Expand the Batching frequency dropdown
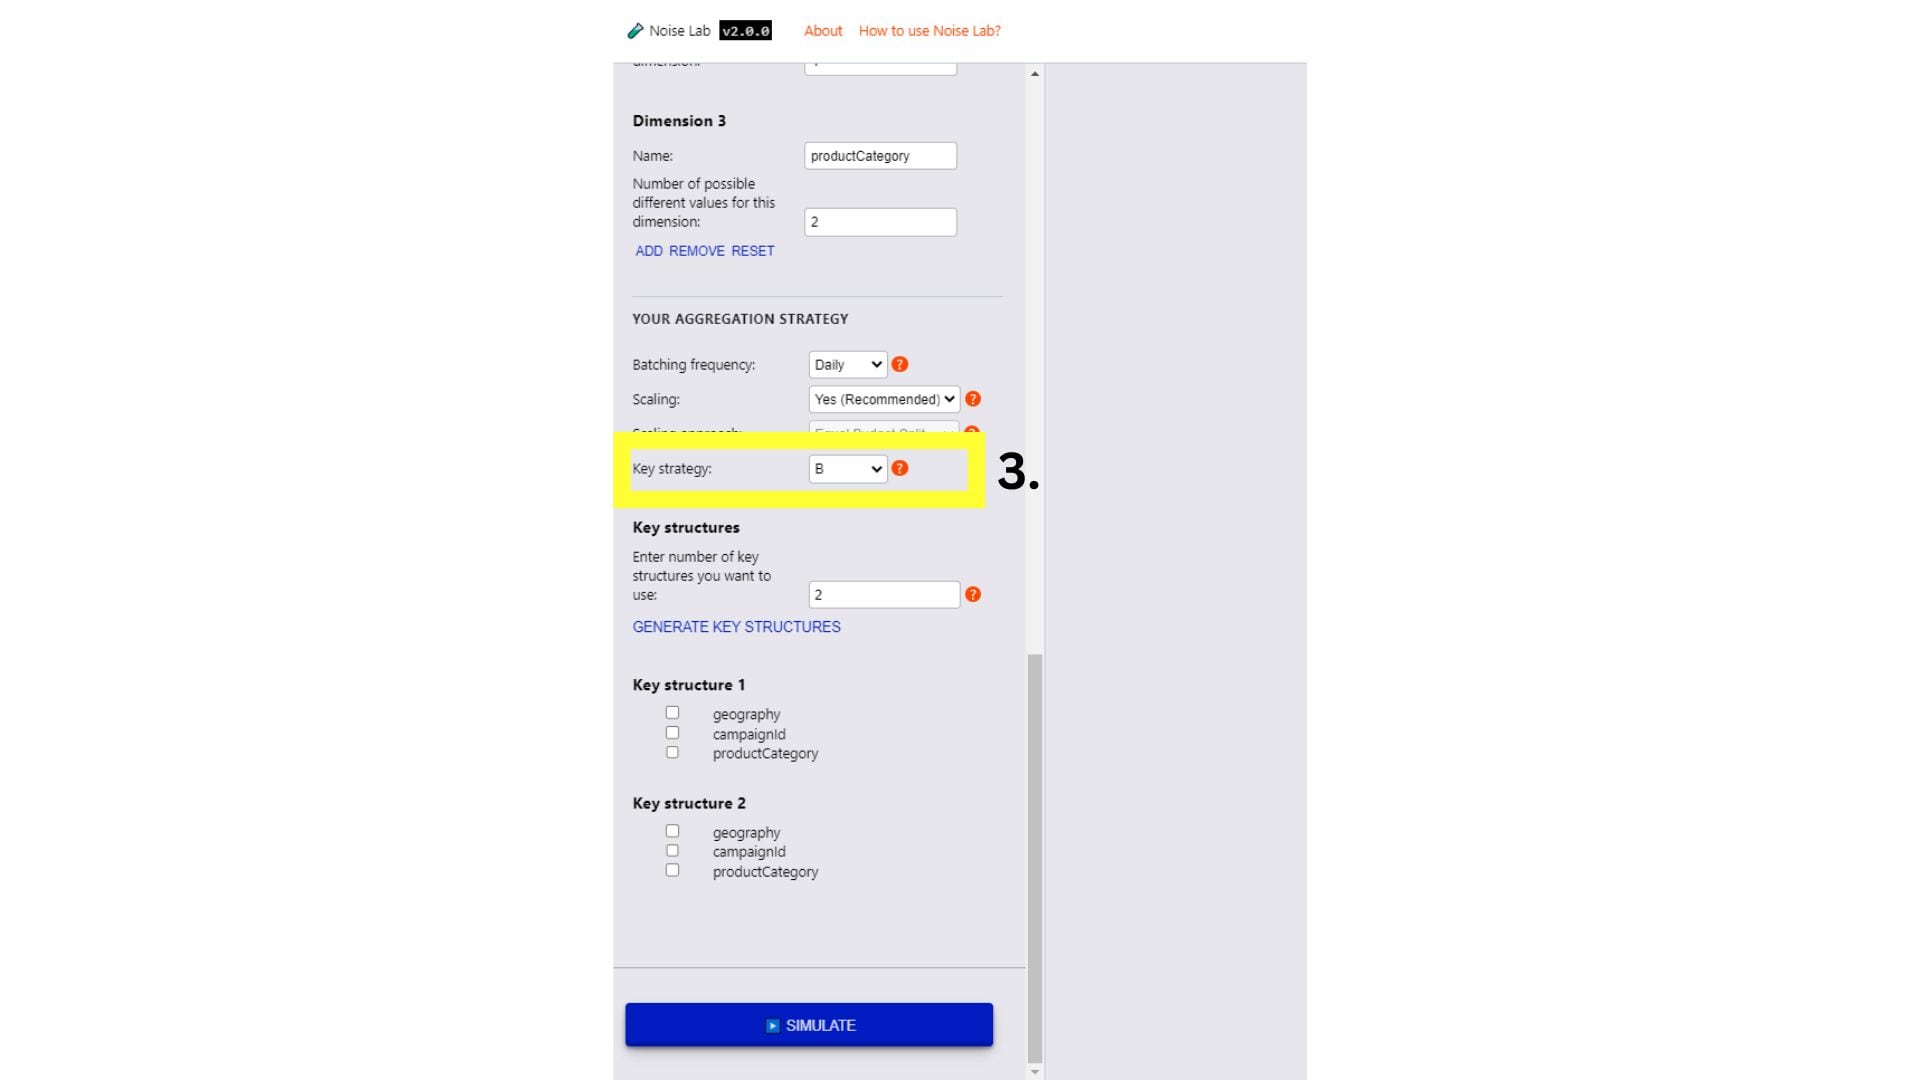 click(844, 364)
